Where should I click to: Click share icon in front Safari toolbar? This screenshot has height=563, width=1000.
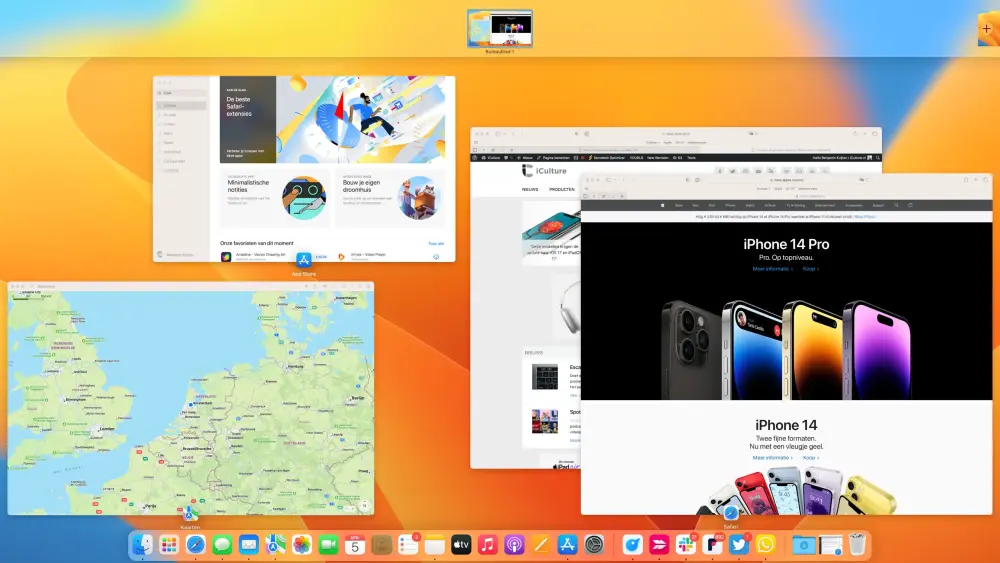[x=965, y=180]
